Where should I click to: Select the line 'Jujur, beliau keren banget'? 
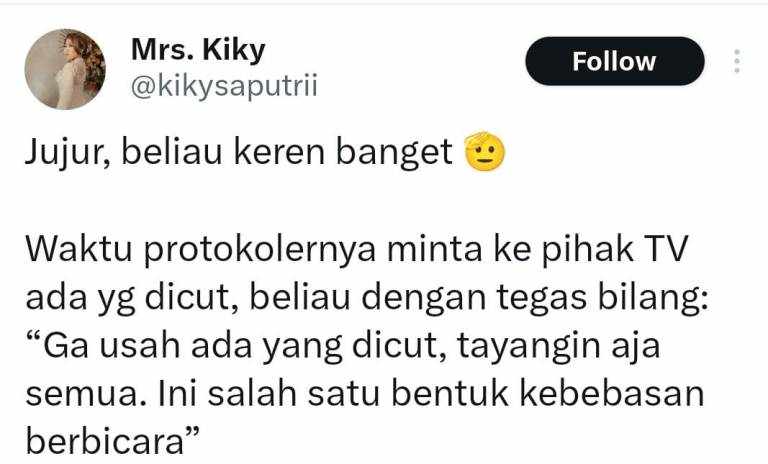pos(239,152)
